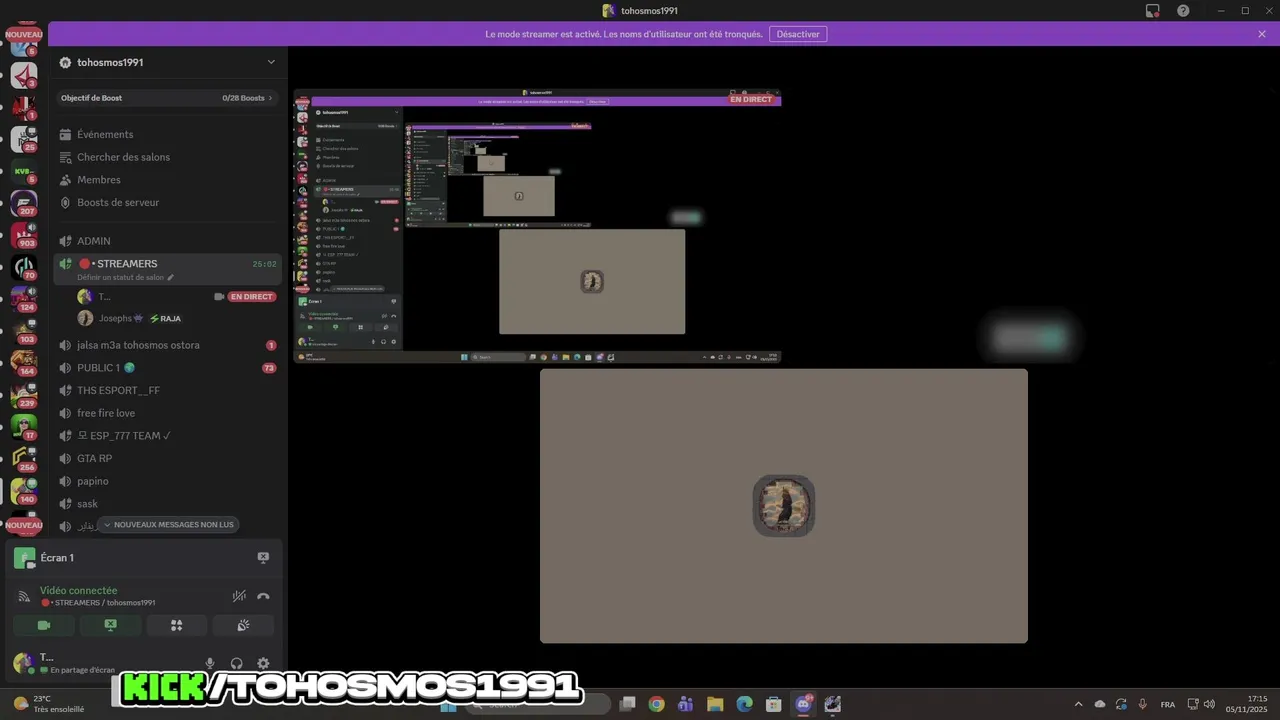Open server icon with 903 badge
The image size is (1280, 720).
[x=24, y=235]
